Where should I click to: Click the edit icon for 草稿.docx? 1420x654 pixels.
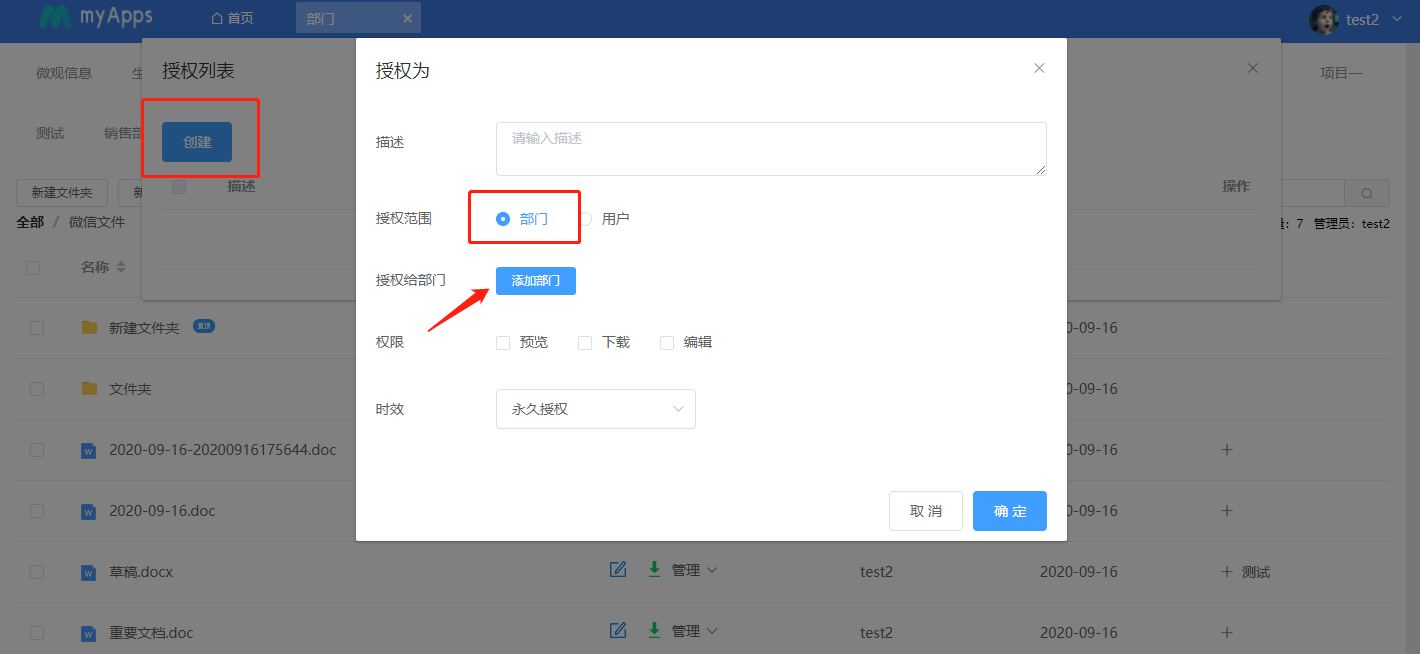click(x=618, y=570)
